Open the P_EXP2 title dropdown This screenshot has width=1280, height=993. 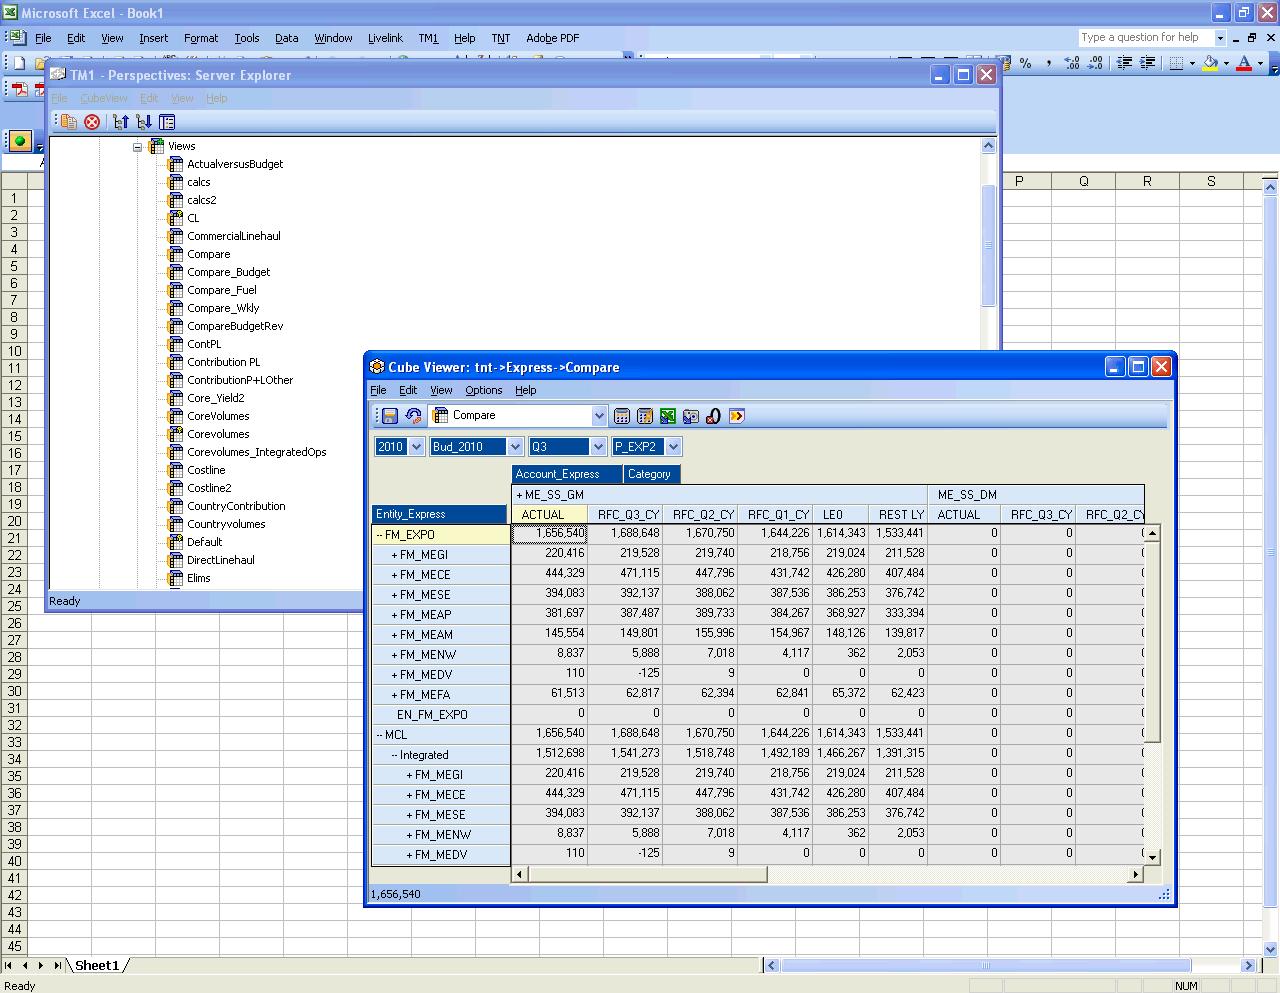pos(673,447)
